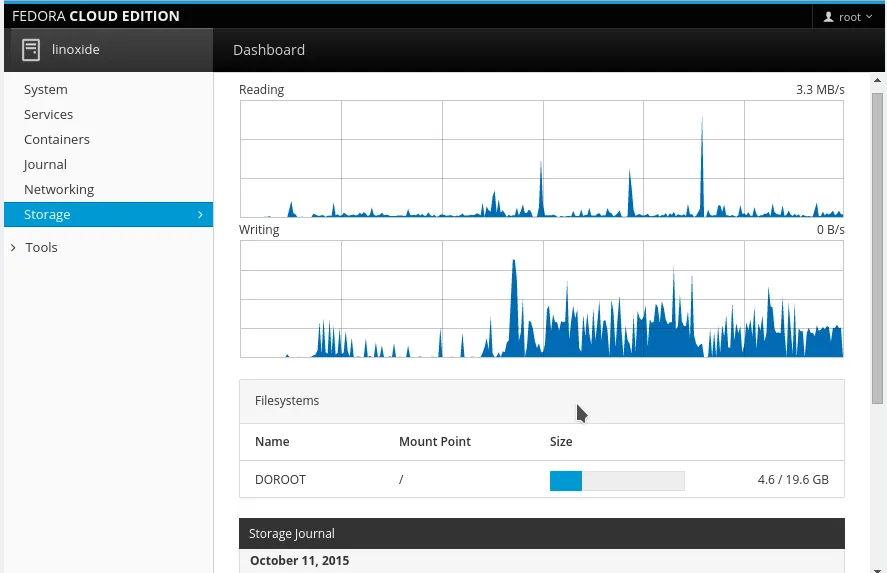Screen dimensions: 887x573
Task: Expand the Tools section chevron
Action: (x=13, y=247)
